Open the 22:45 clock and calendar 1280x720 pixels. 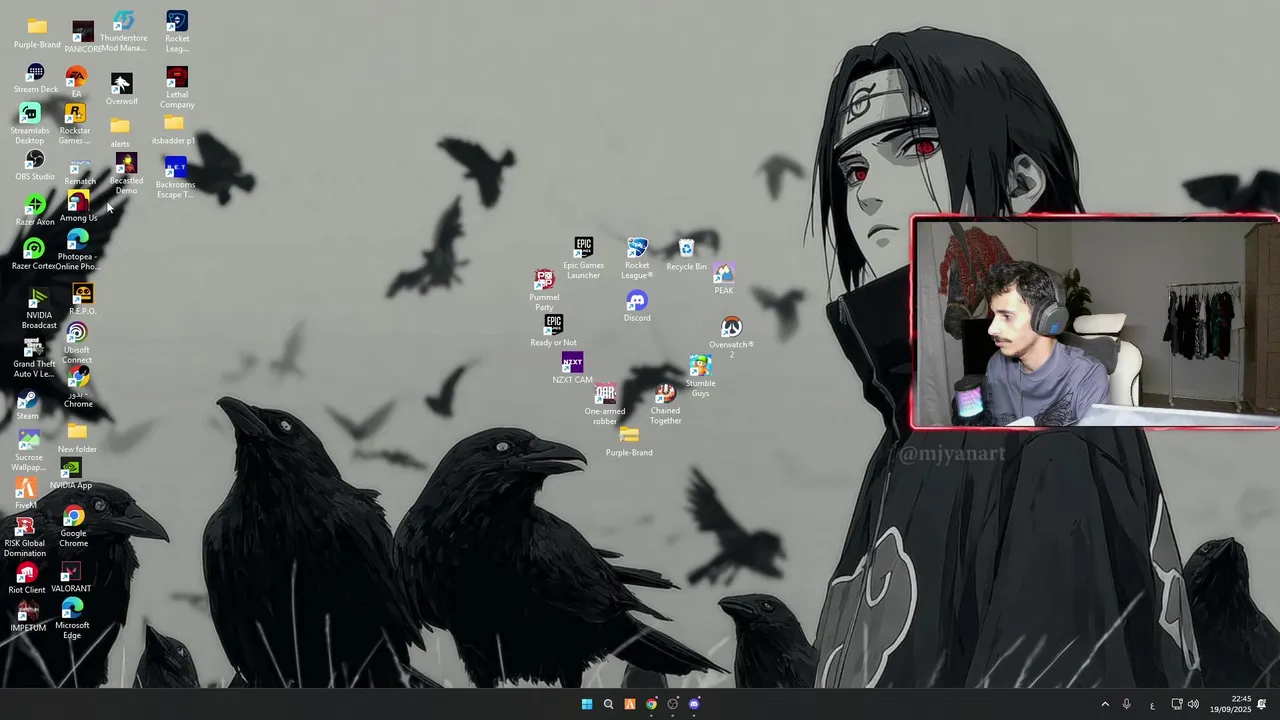coord(1230,704)
